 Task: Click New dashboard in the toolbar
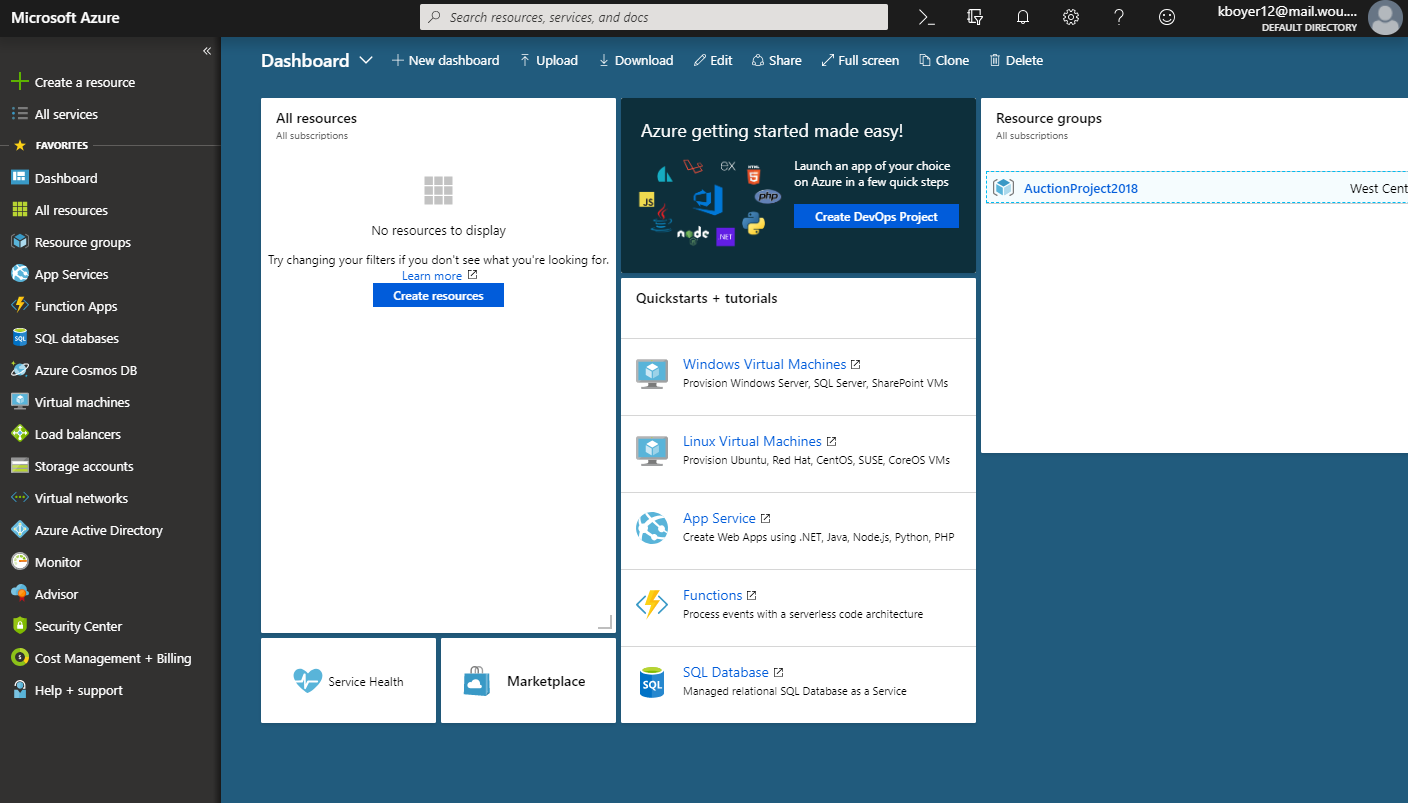pos(445,60)
